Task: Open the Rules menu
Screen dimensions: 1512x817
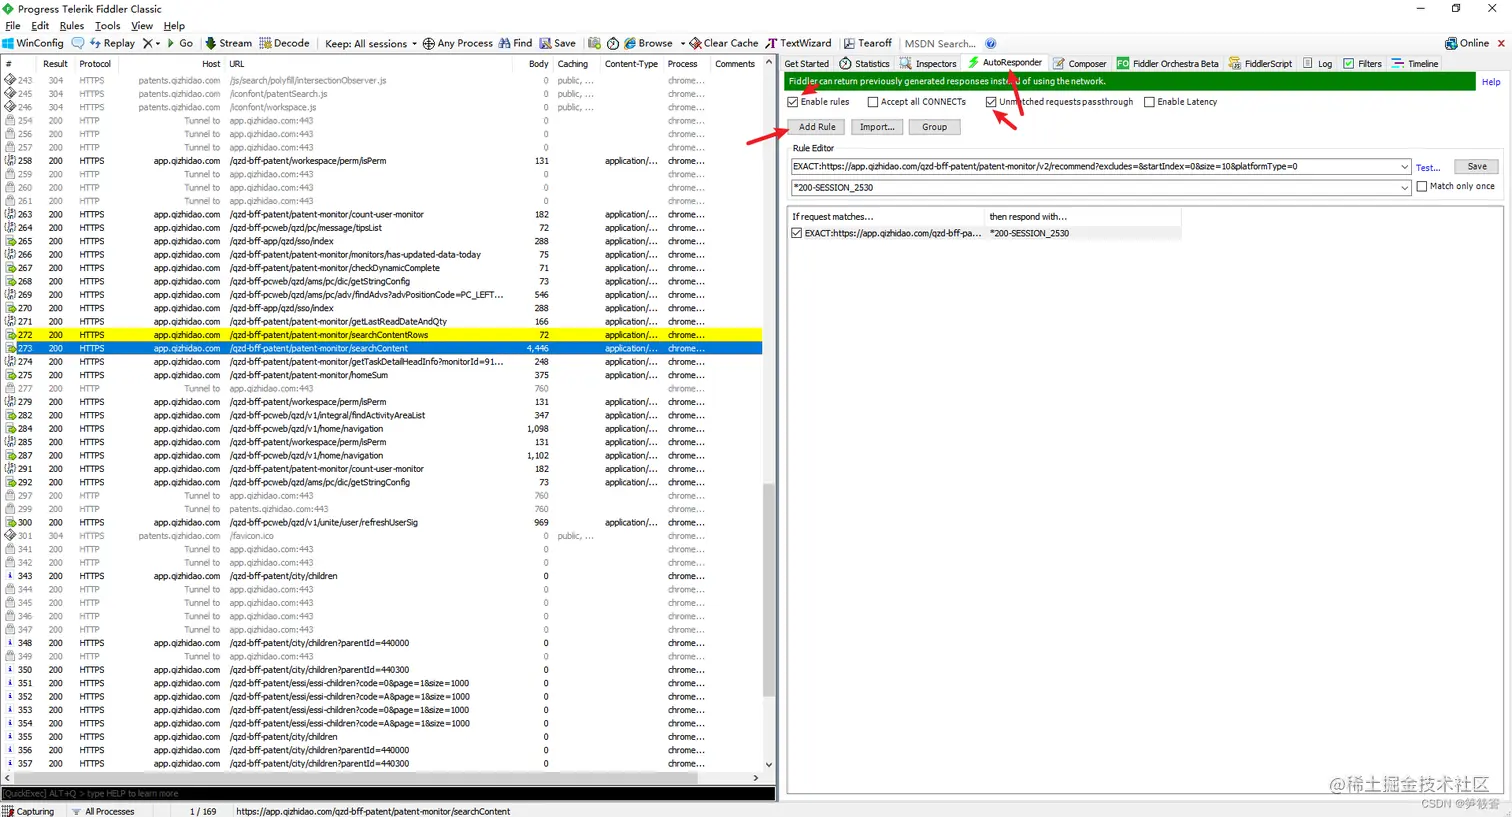Action: click(x=72, y=26)
